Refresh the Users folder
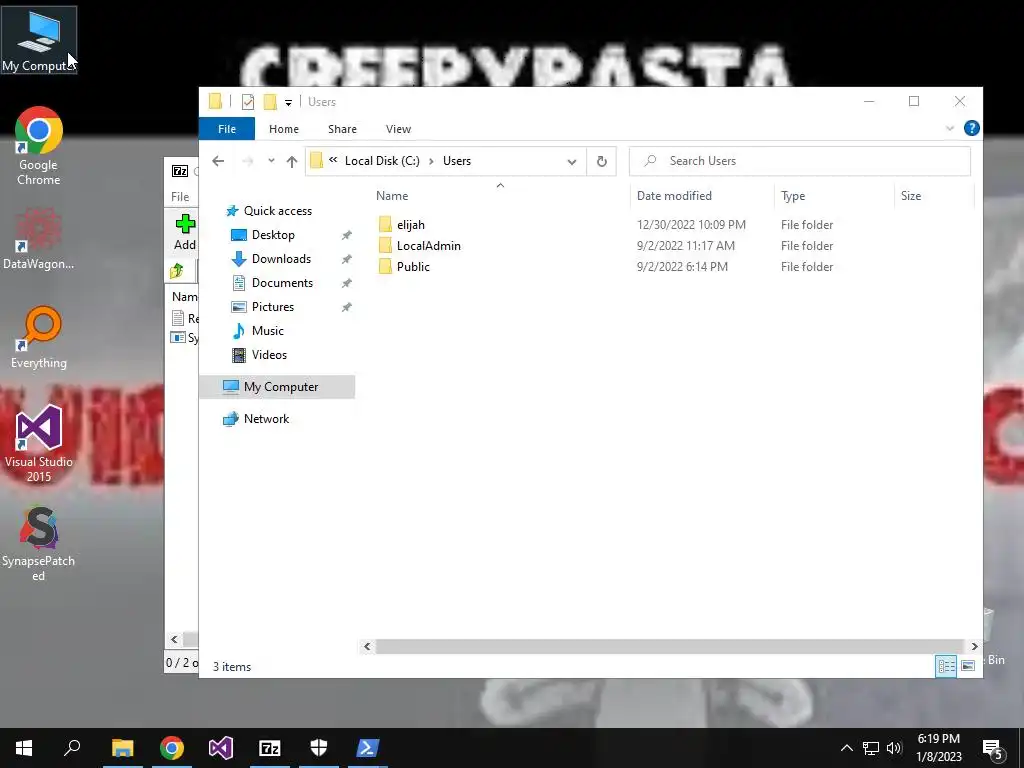1024x768 pixels. click(x=601, y=161)
